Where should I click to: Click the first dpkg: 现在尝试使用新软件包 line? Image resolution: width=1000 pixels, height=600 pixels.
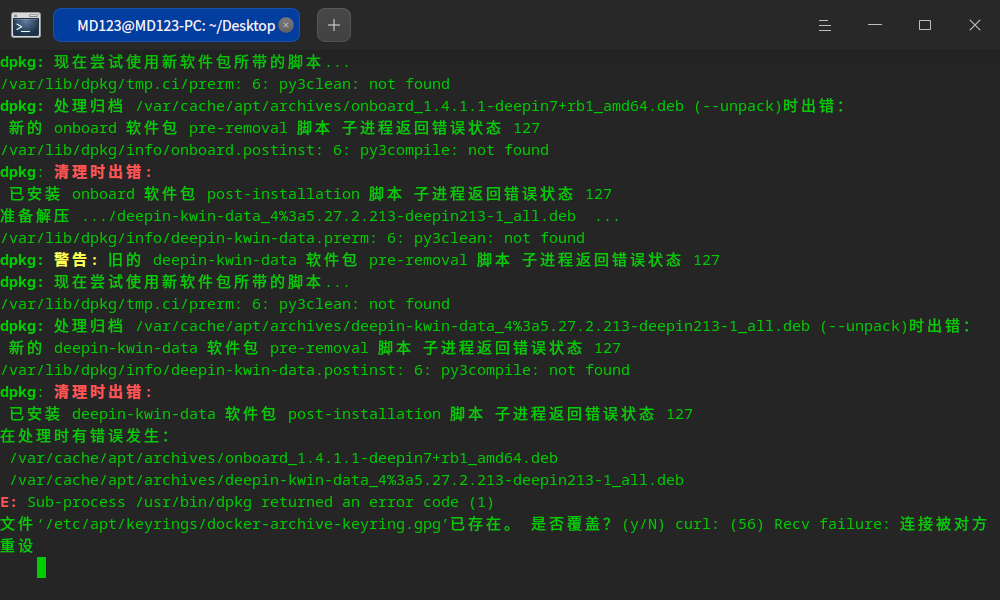[175, 62]
